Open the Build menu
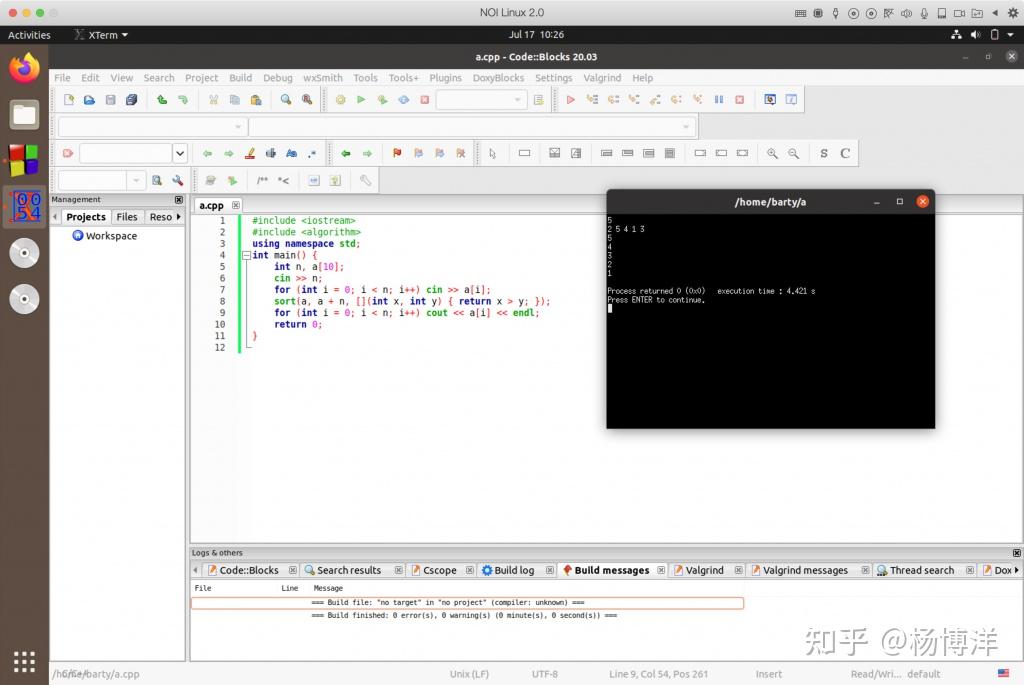Screen dimensions: 1024x685 click(x=240, y=77)
